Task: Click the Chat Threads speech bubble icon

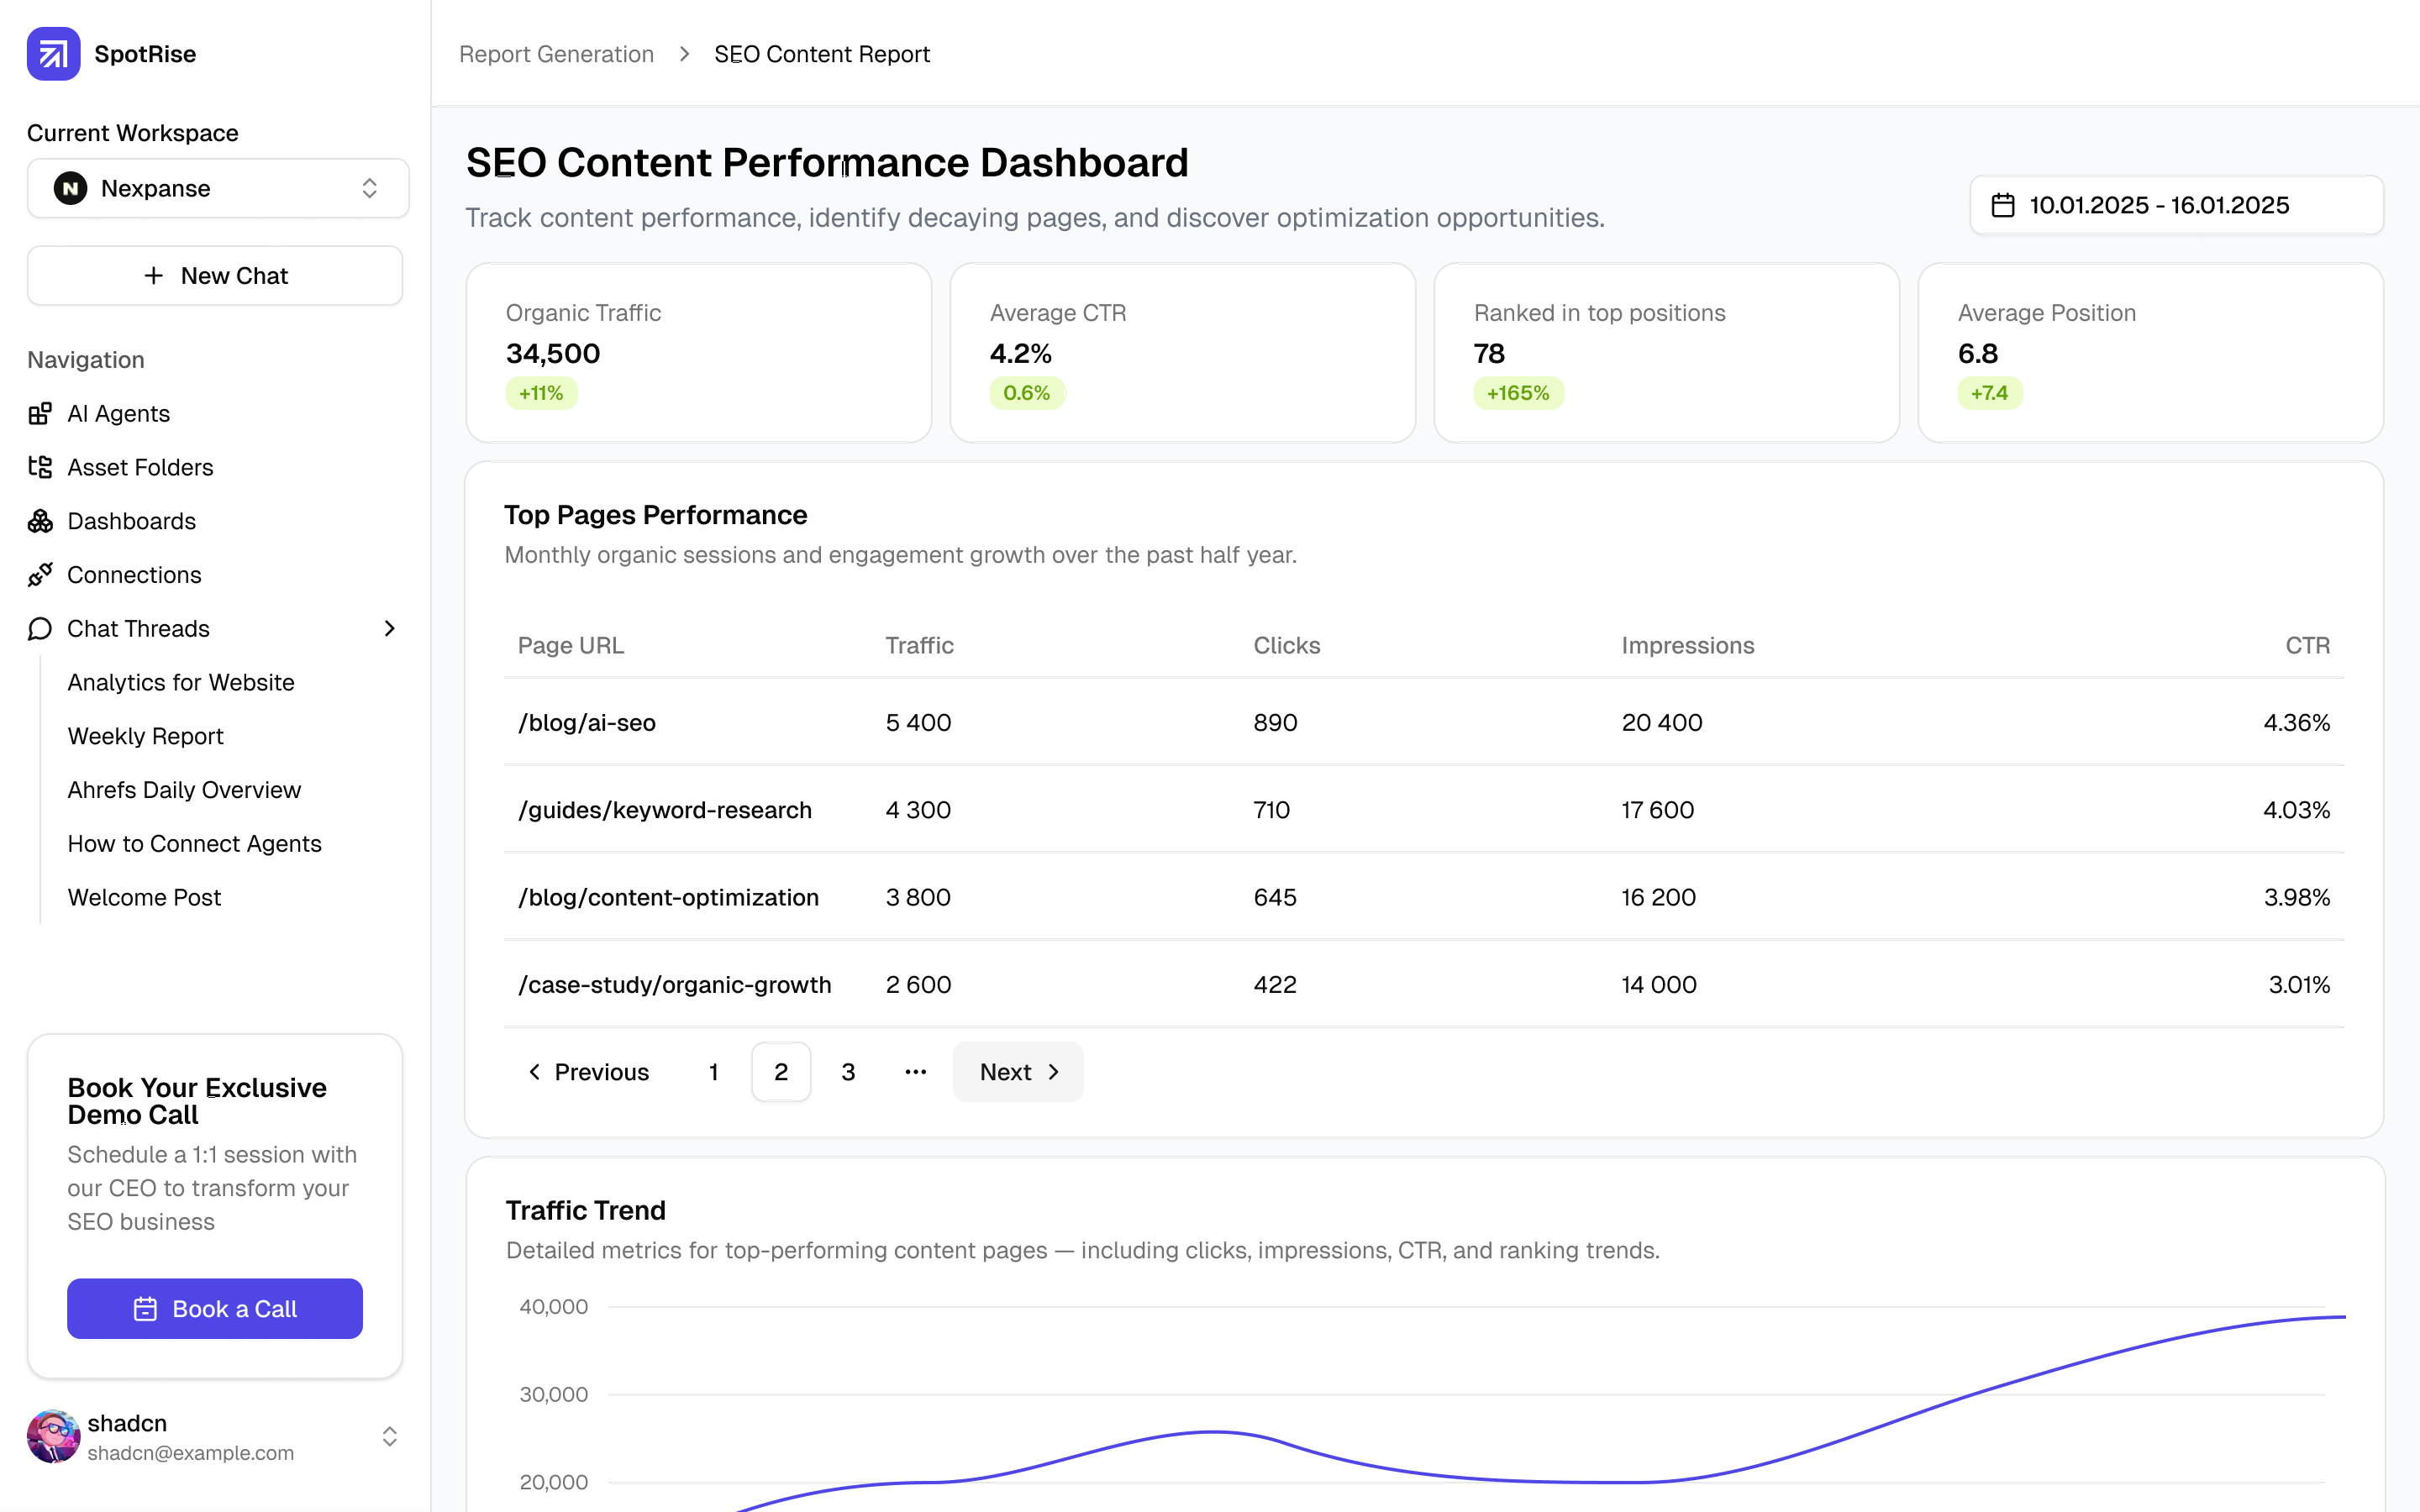Action: click(40, 629)
